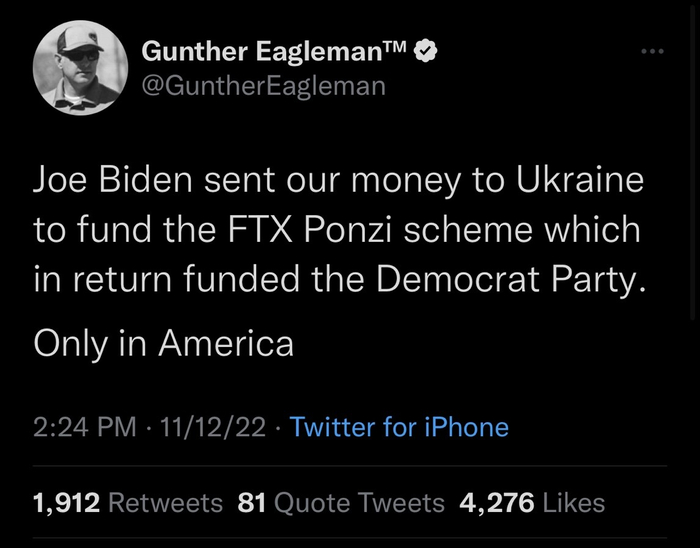This screenshot has width=700, height=548.
Task: Open the tweet's three-dot more options menu
Action: tap(652, 50)
